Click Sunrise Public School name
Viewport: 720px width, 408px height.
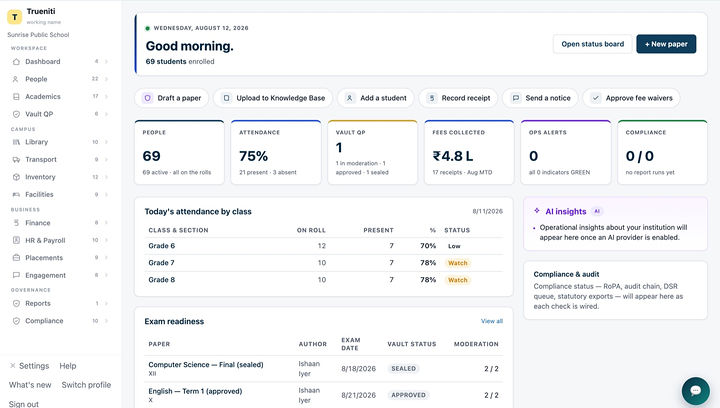coord(38,34)
